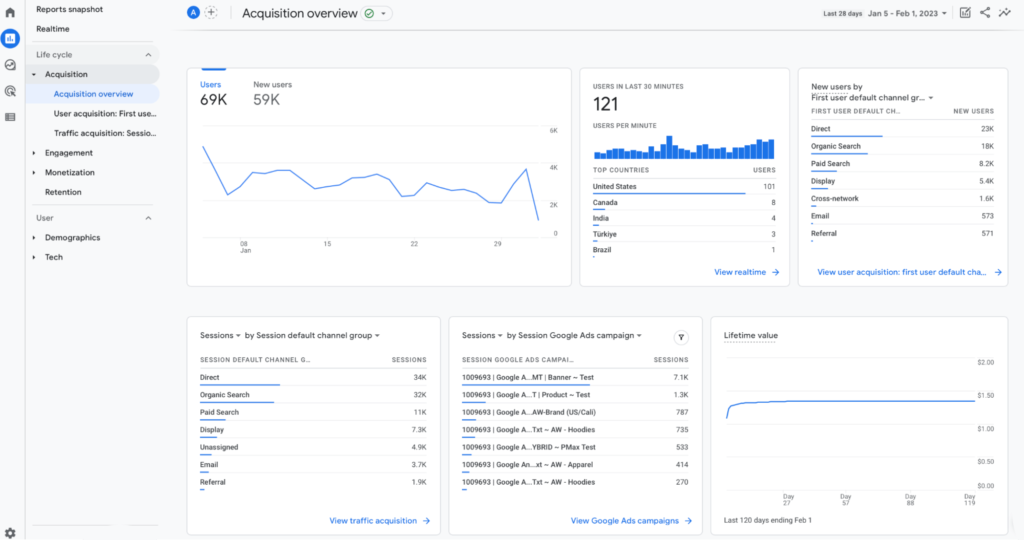Image resolution: width=1024 pixels, height=540 pixels.
Task: Open Sessions metric dropdown on channel group card
Action: click(220, 335)
